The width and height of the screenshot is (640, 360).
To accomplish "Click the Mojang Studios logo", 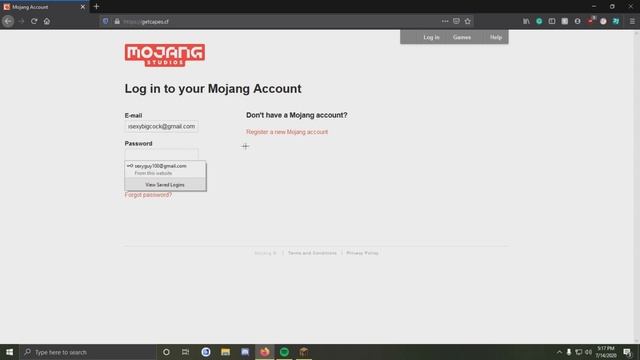I will 165,55.
